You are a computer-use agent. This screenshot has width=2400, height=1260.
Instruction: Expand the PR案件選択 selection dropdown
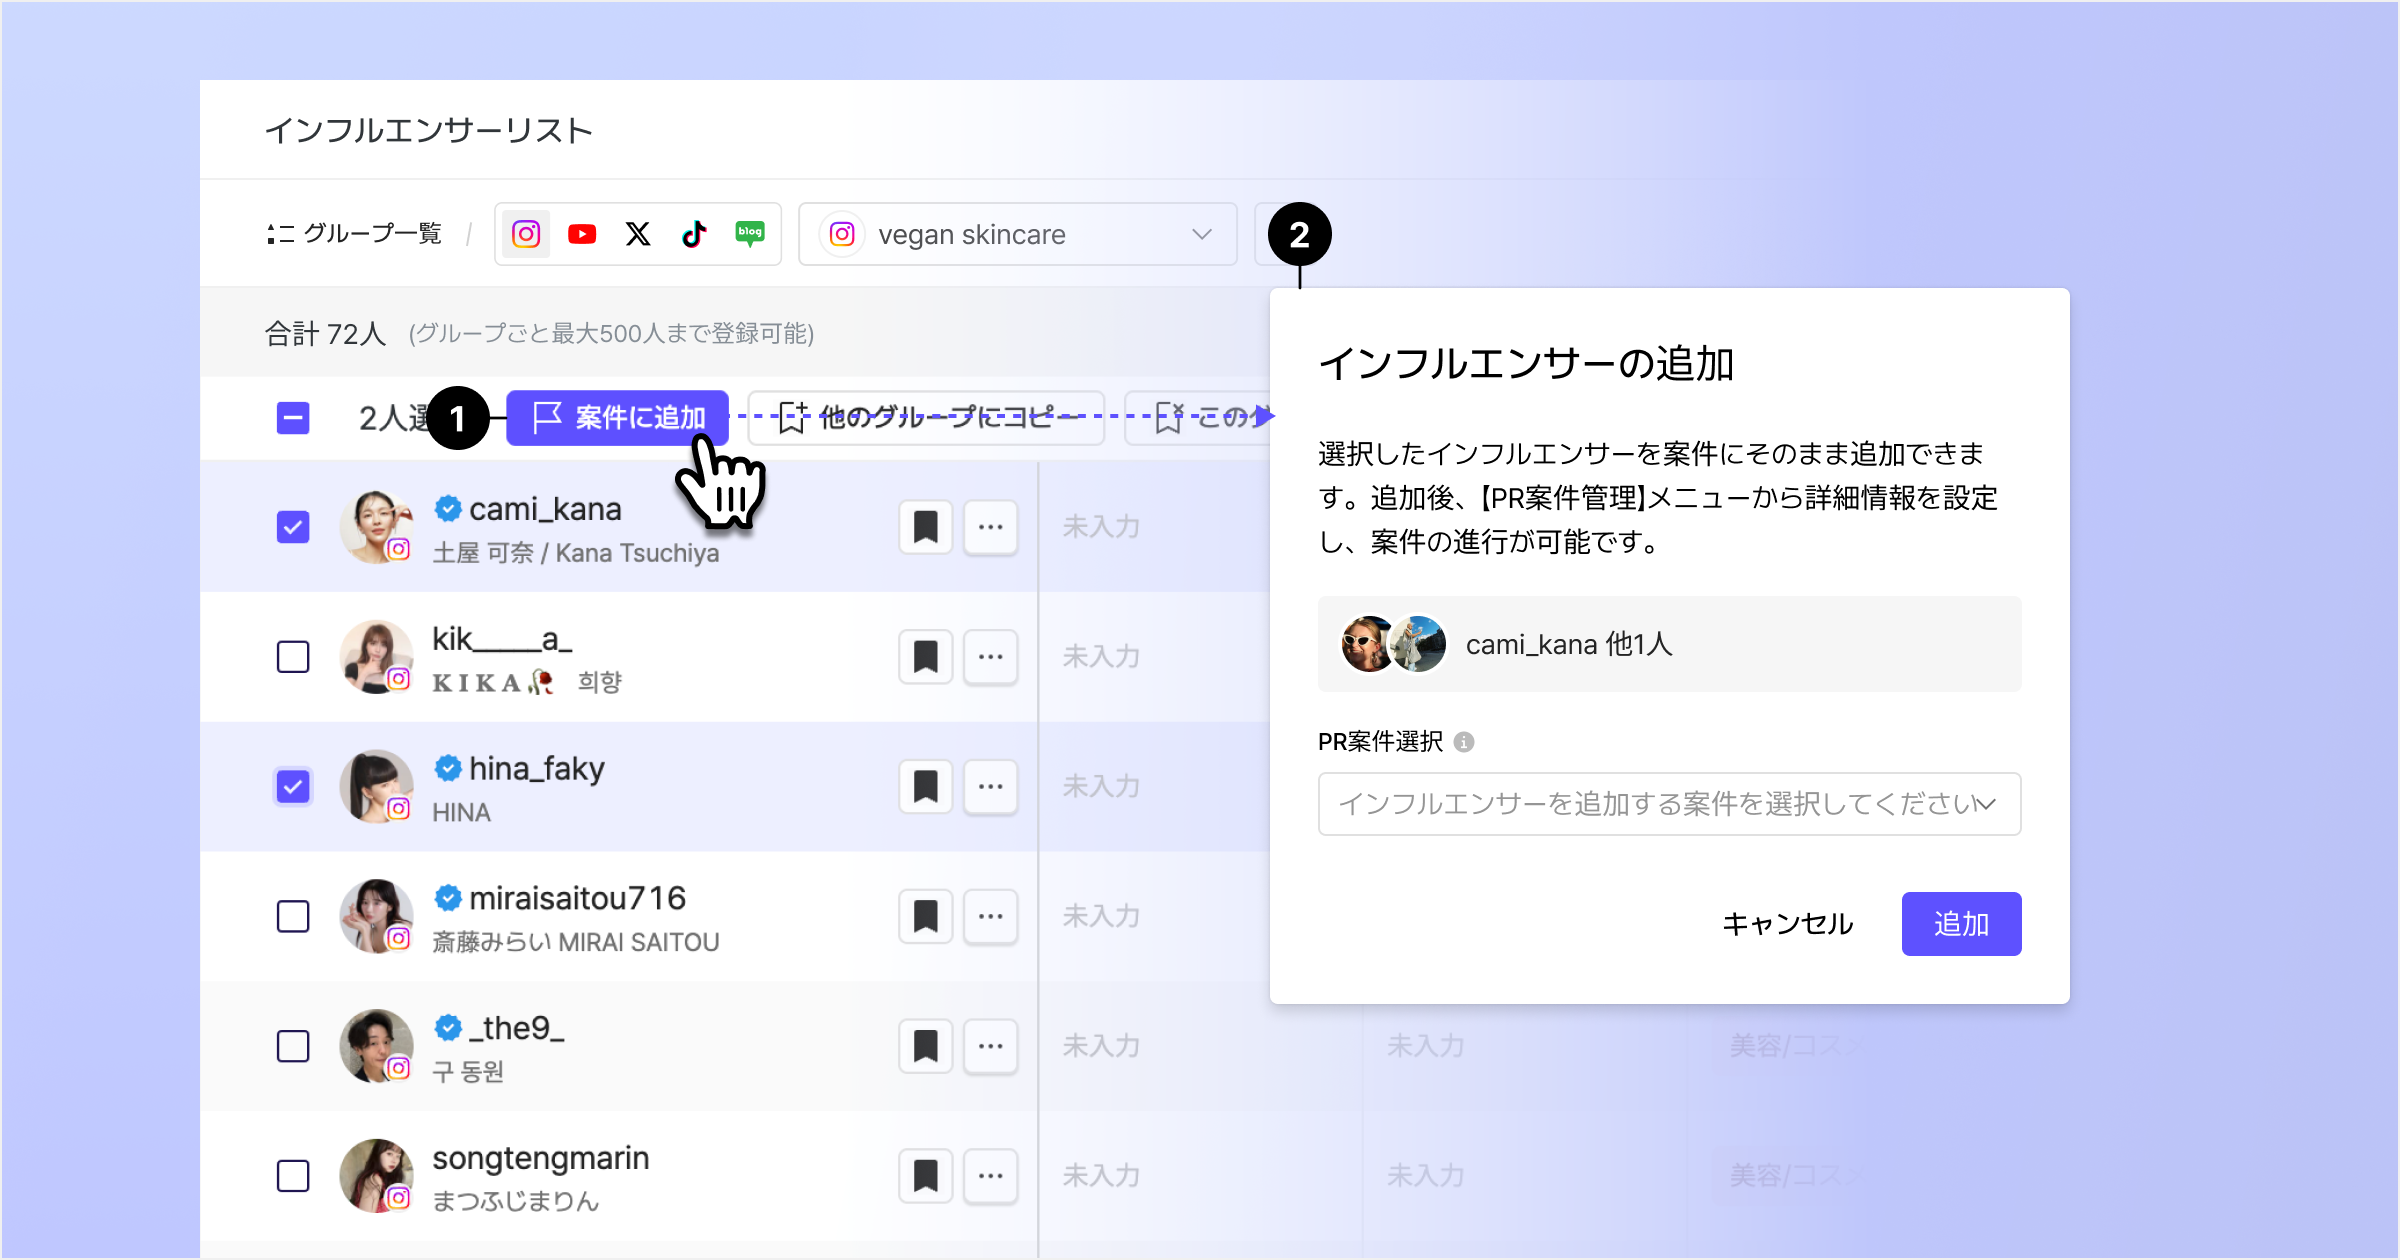1669,804
